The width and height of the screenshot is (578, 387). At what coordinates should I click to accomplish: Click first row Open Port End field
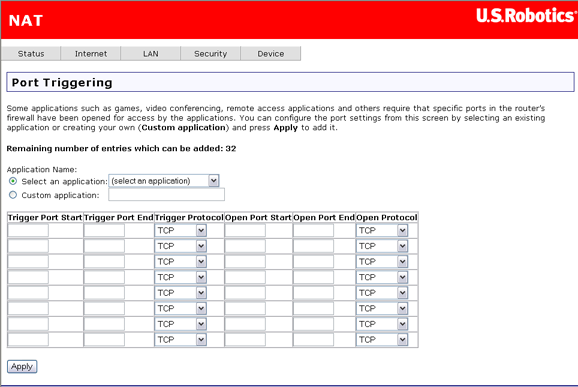click(x=313, y=231)
